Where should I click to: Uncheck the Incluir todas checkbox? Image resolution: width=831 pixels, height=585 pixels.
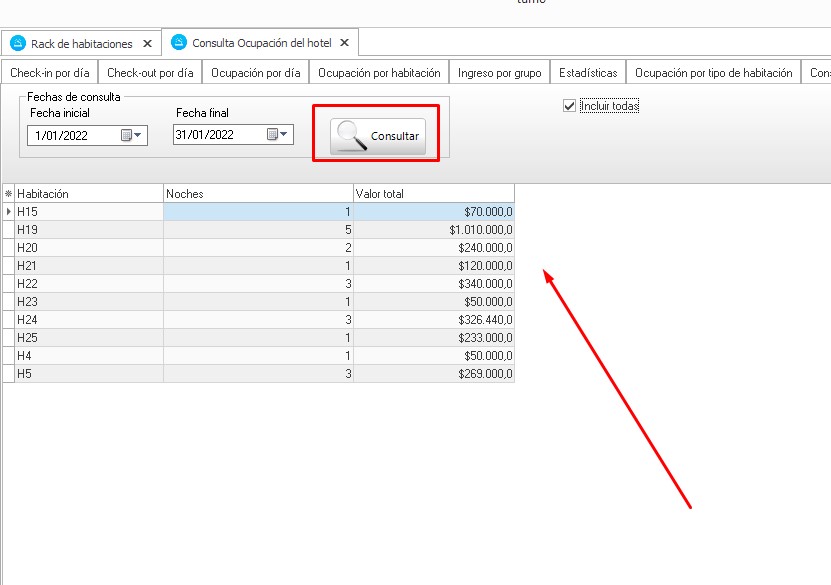570,105
